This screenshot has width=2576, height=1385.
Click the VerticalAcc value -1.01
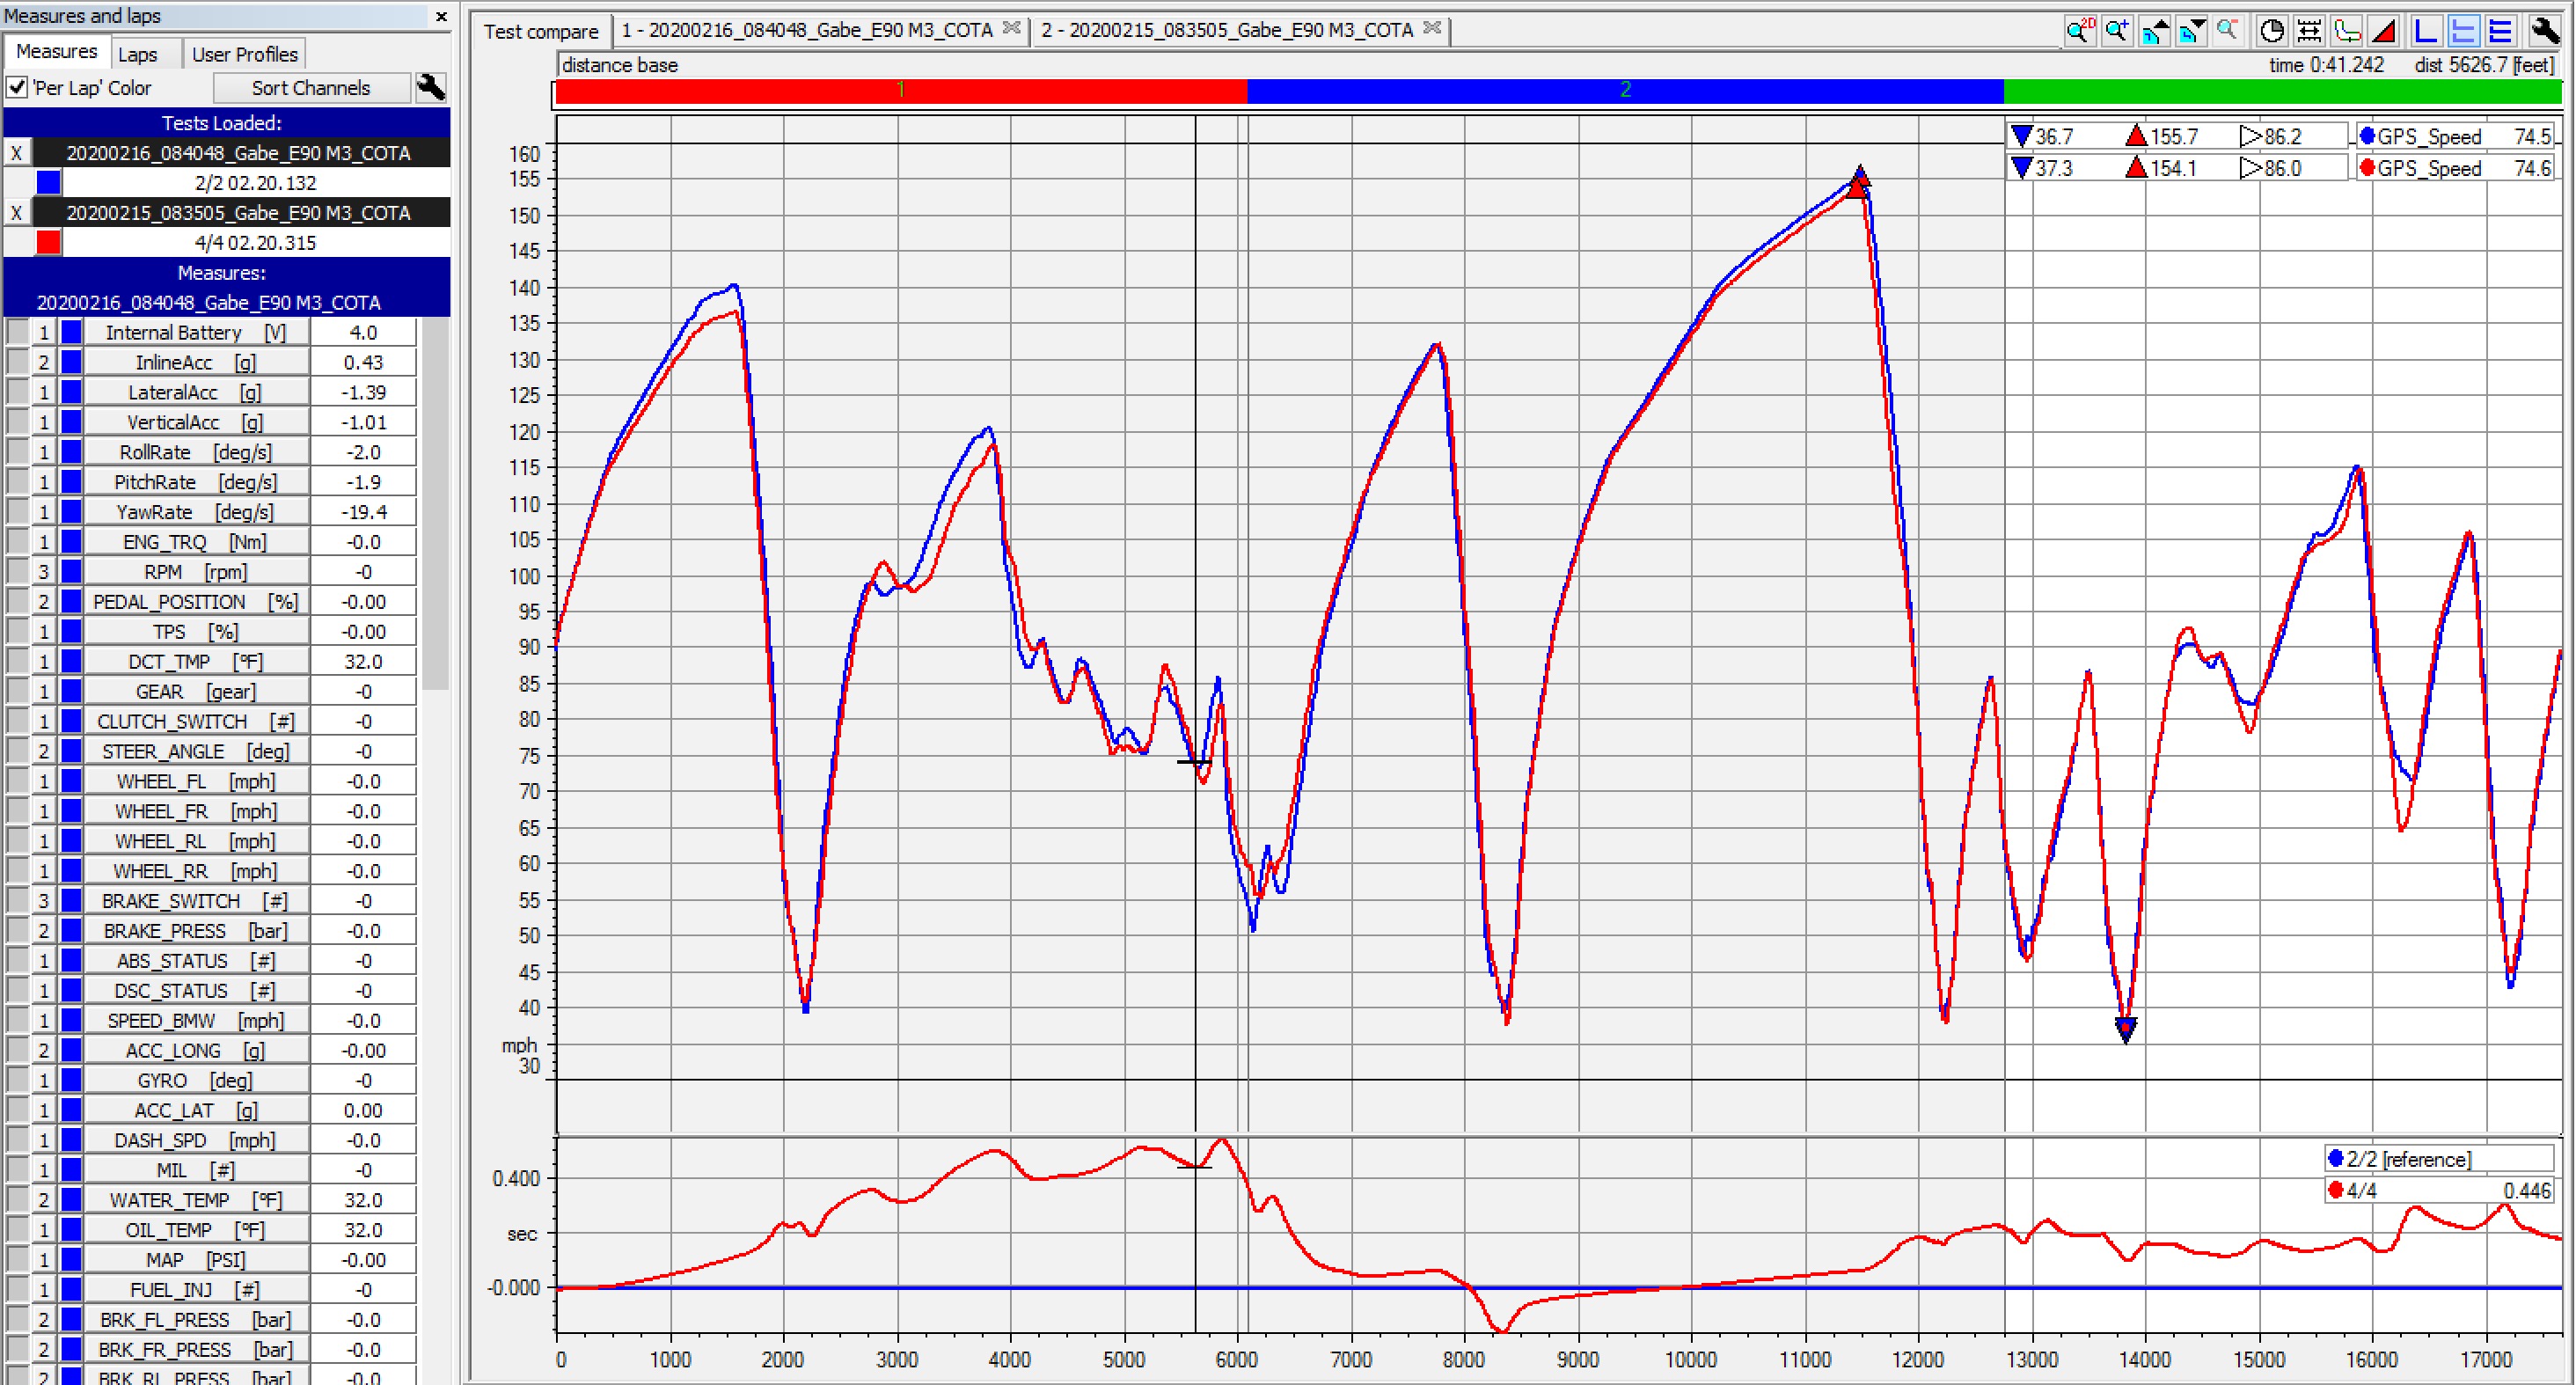tap(363, 422)
